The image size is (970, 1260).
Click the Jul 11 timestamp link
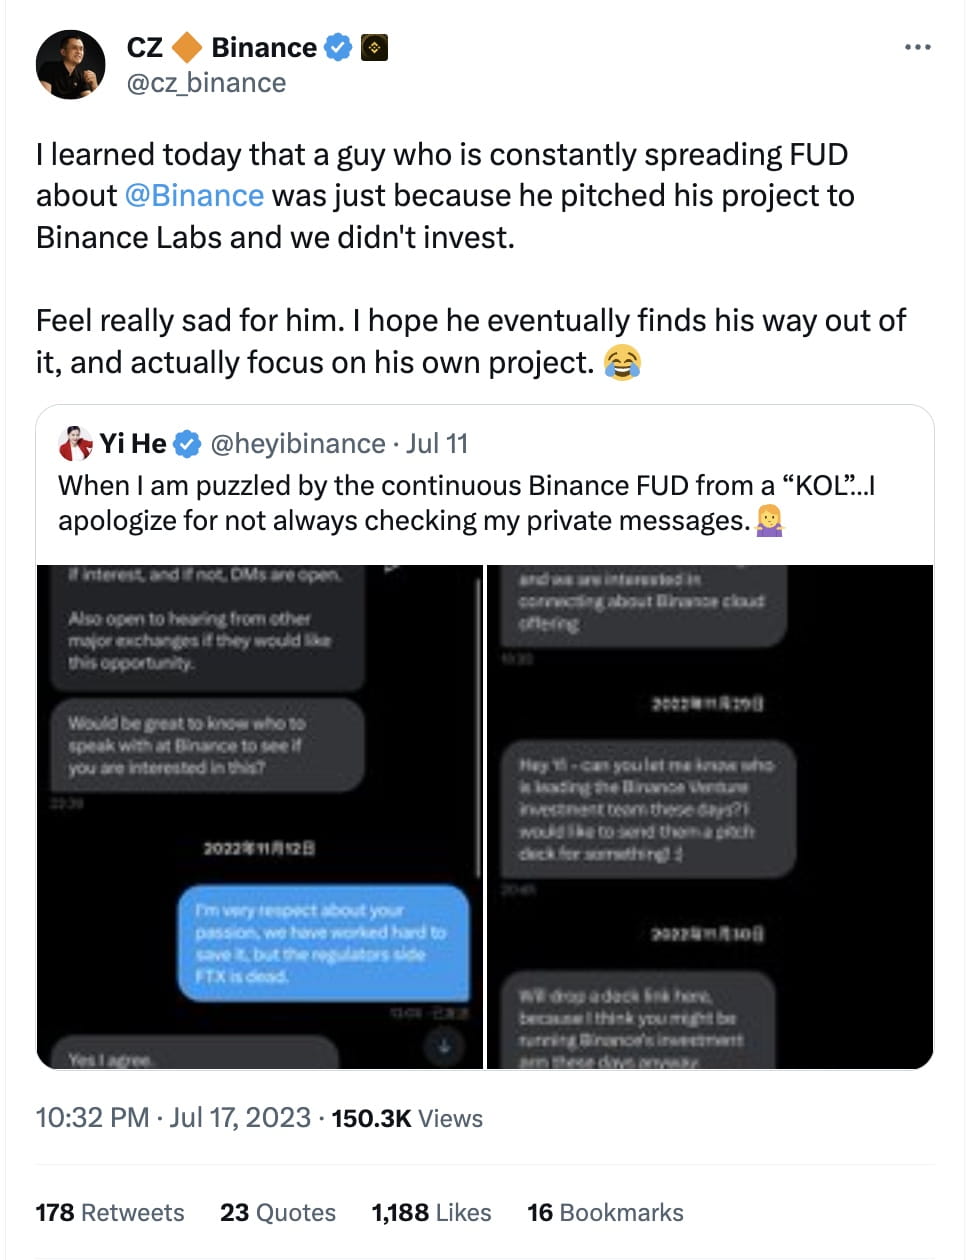click(438, 443)
